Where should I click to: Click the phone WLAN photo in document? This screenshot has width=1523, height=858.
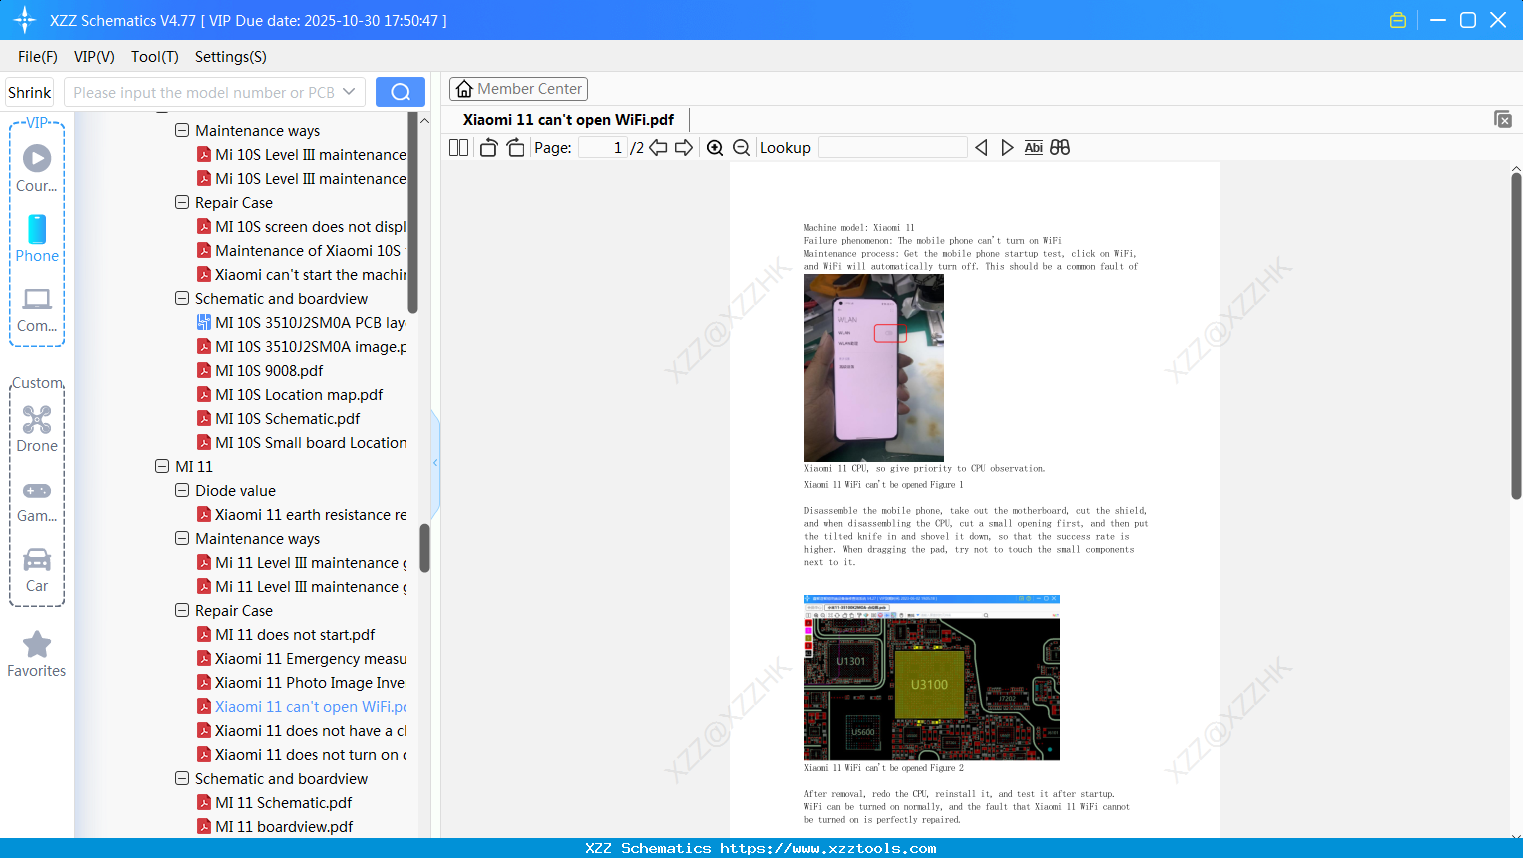point(873,367)
